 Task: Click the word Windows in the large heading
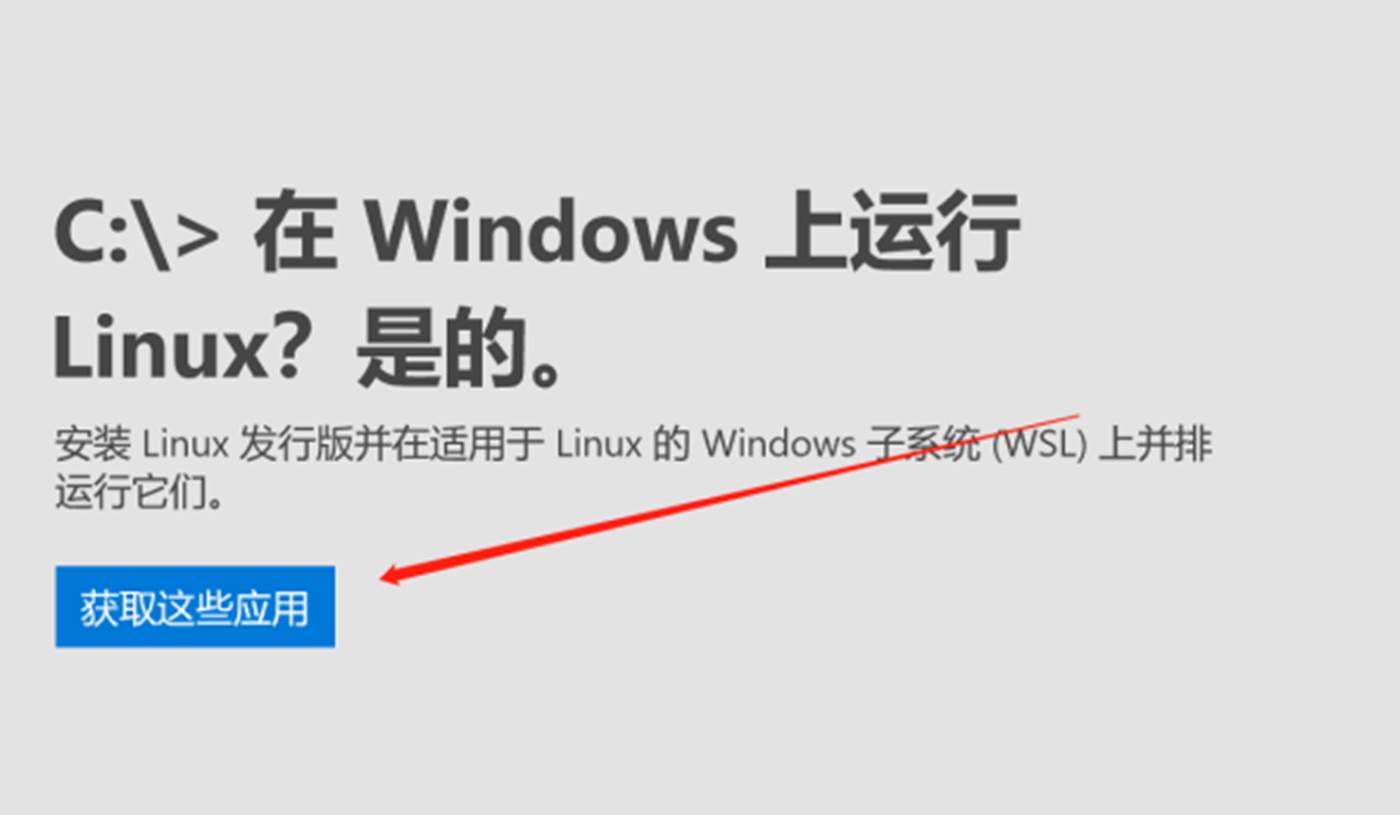(x=550, y=232)
